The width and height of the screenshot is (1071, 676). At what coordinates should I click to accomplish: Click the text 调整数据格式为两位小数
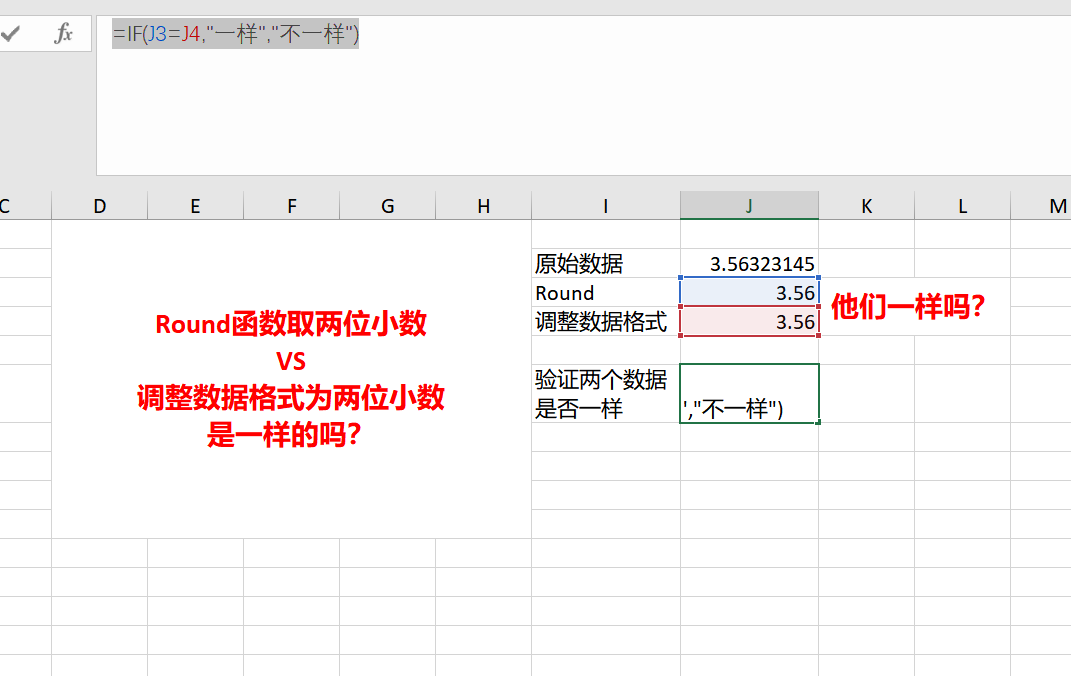click(291, 397)
